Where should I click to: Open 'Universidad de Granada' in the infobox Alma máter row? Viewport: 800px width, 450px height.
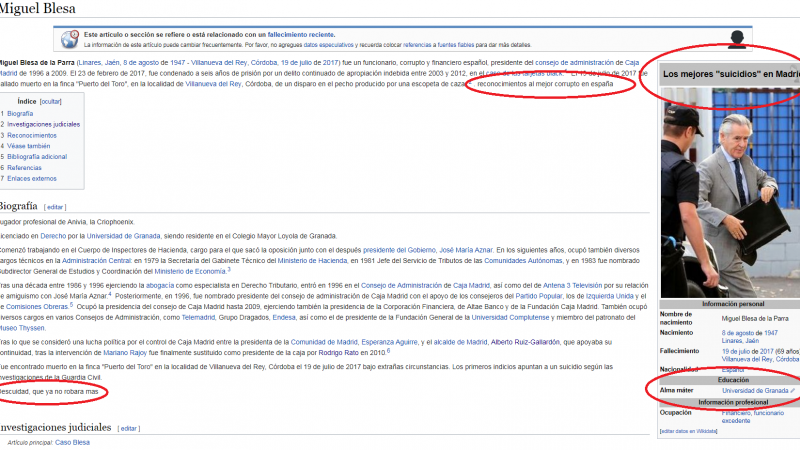pyautogui.click(x=755, y=391)
